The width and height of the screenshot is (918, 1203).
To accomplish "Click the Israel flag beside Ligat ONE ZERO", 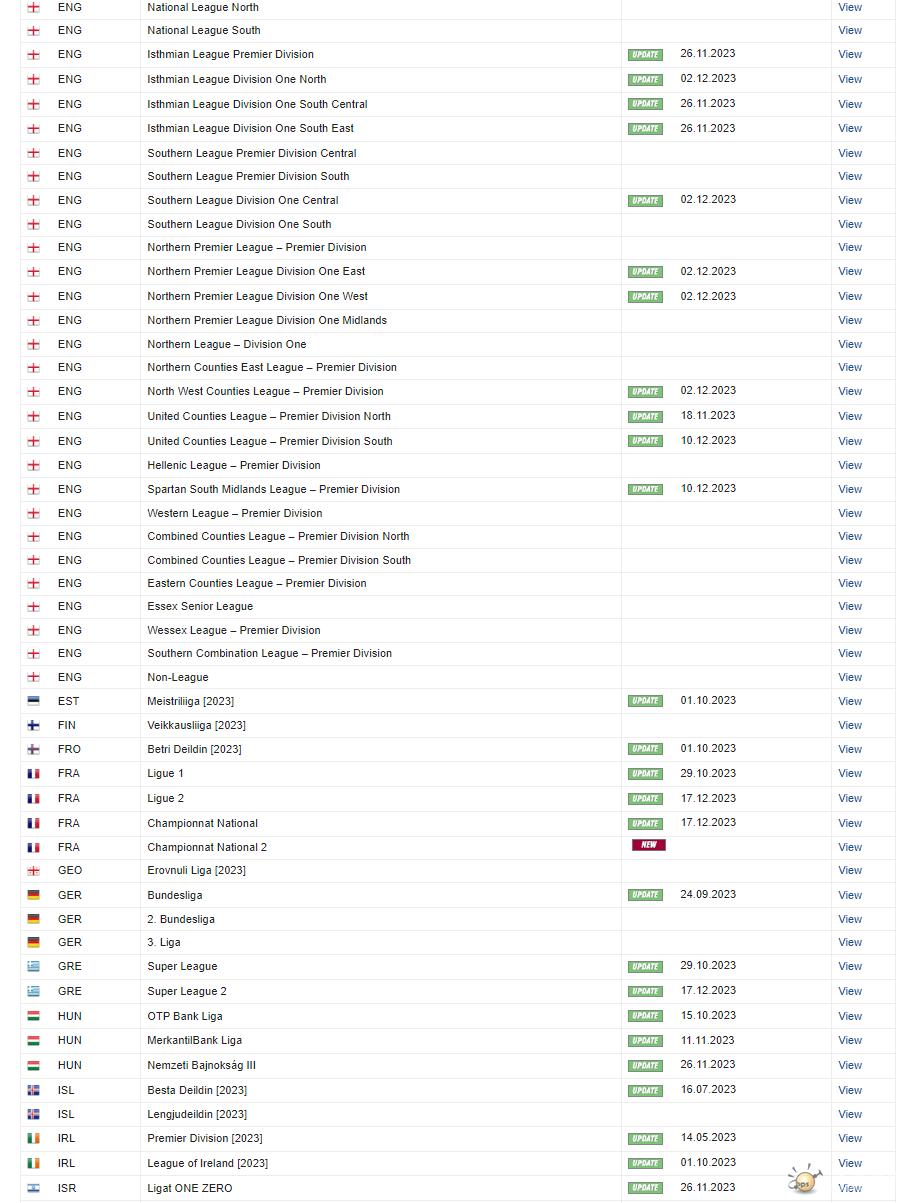I will pyautogui.click(x=34, y=1188).
